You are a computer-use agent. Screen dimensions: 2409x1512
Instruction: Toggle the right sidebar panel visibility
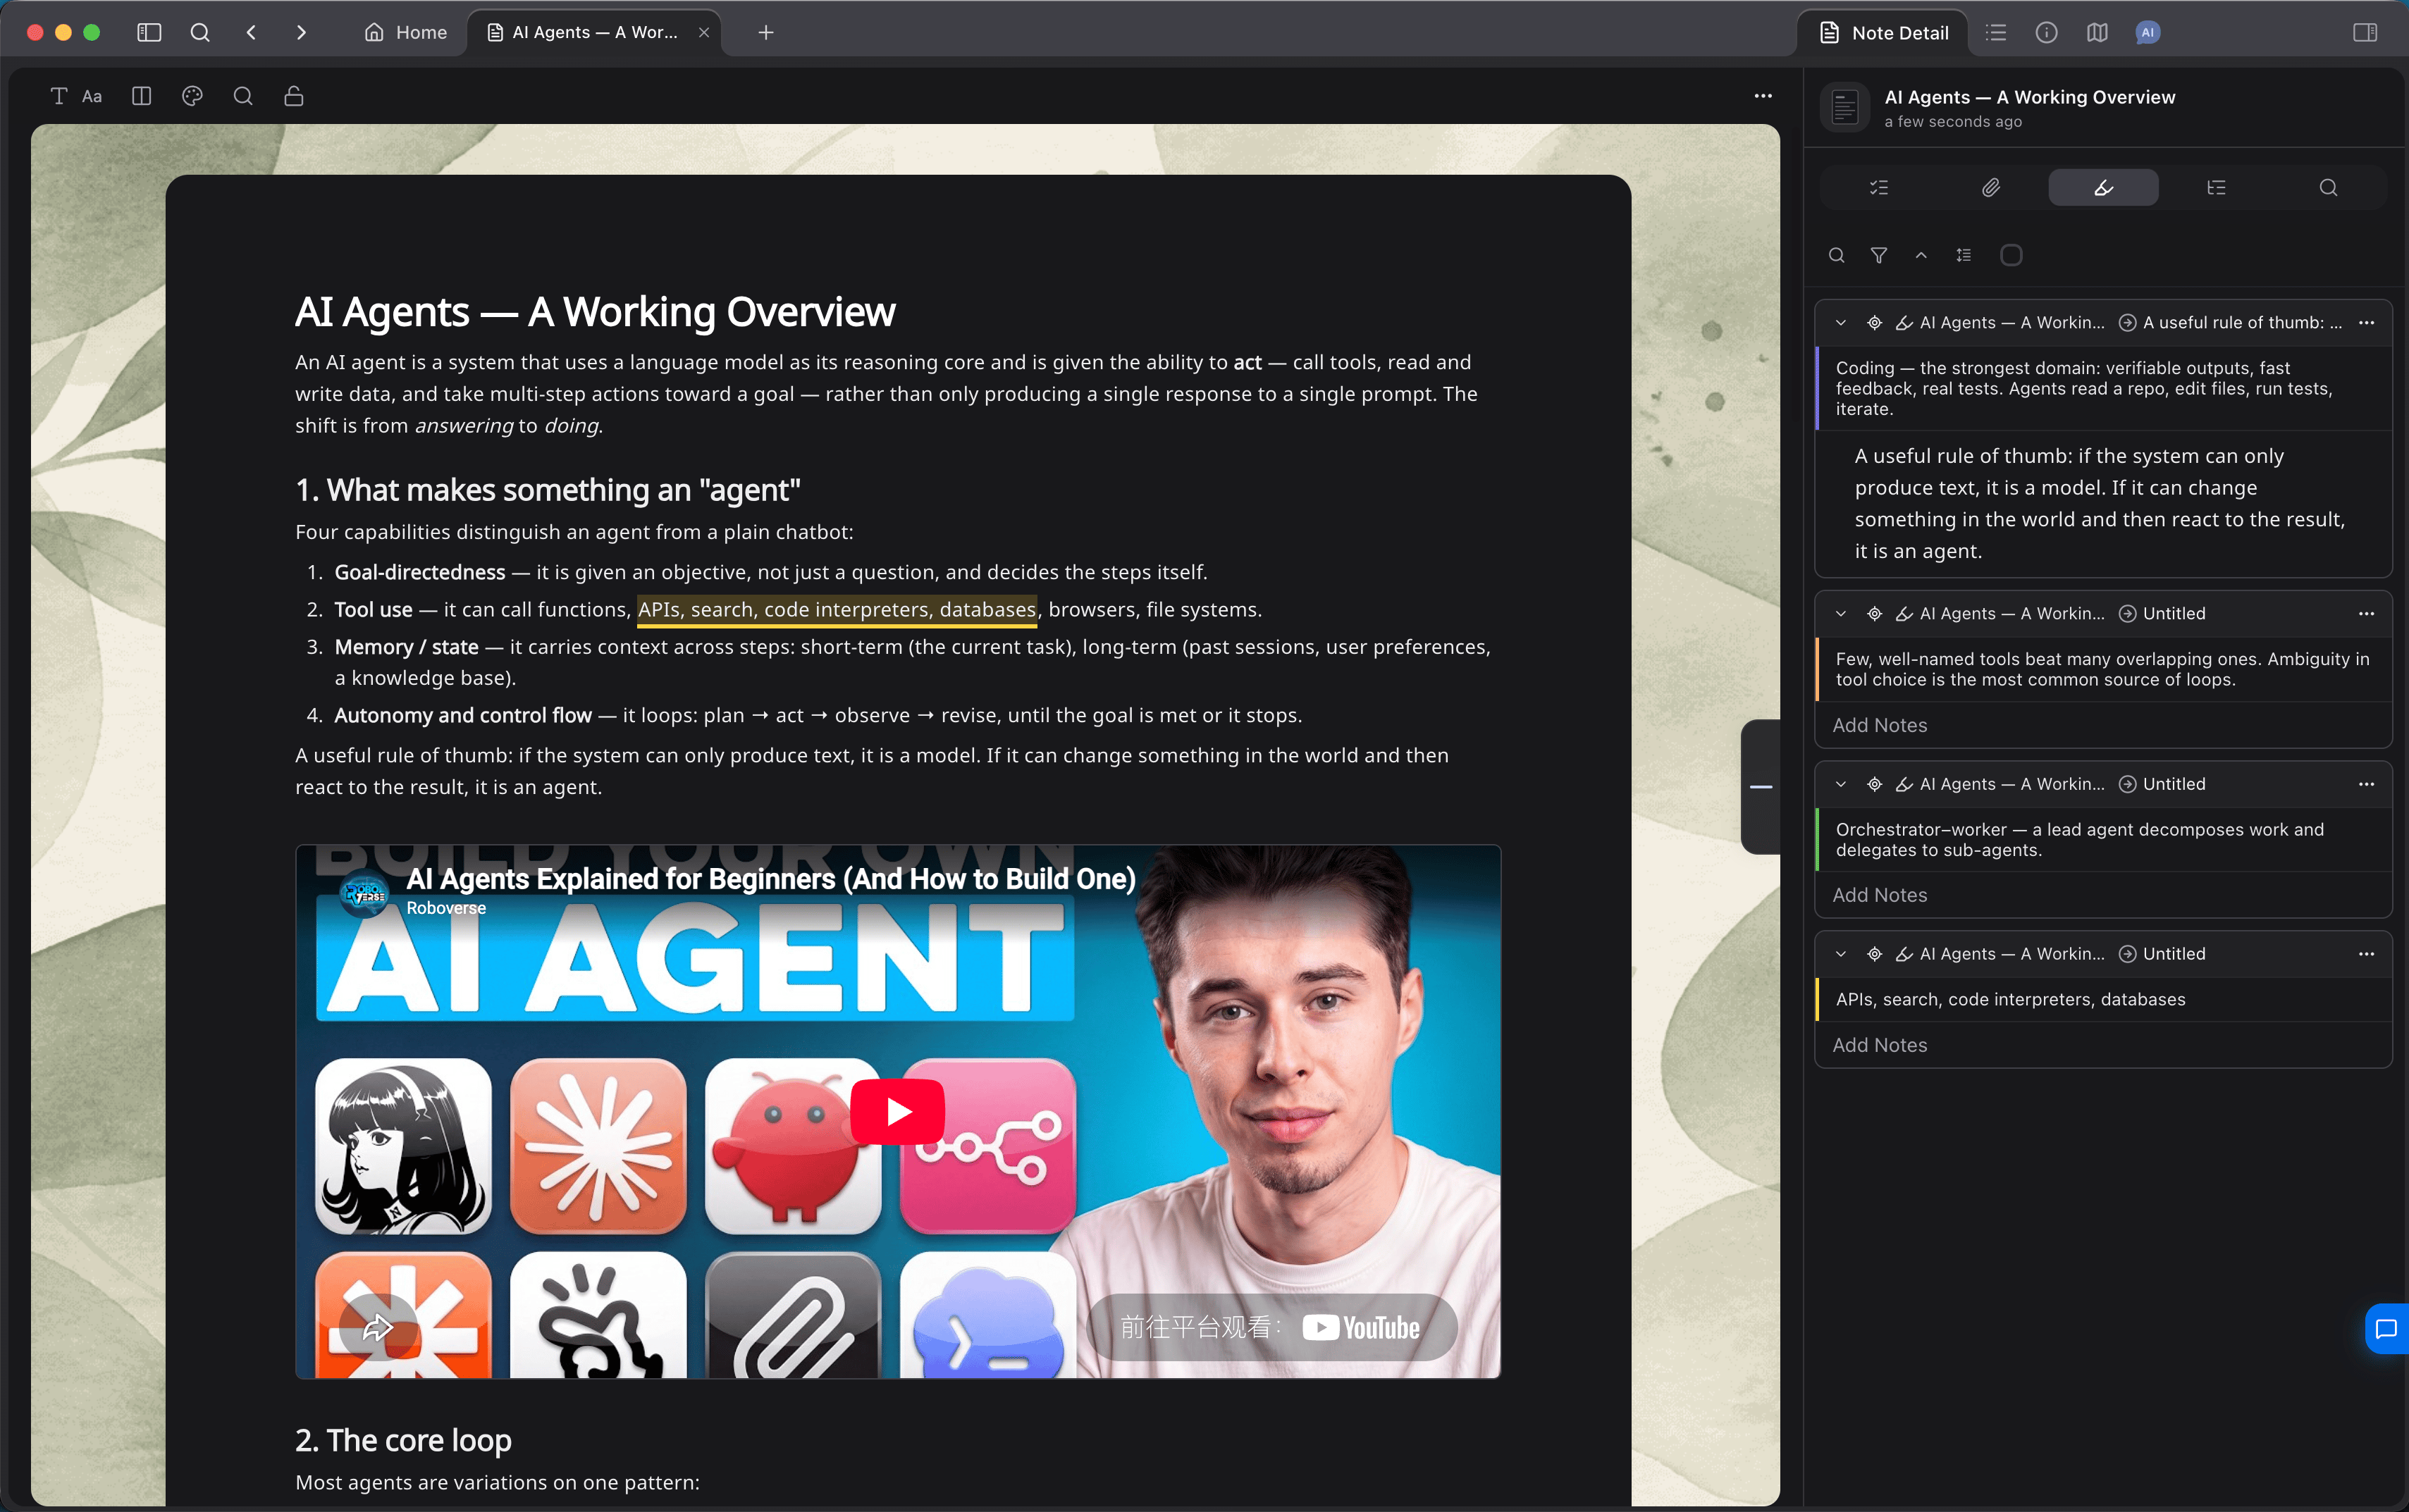point(2365,33)
